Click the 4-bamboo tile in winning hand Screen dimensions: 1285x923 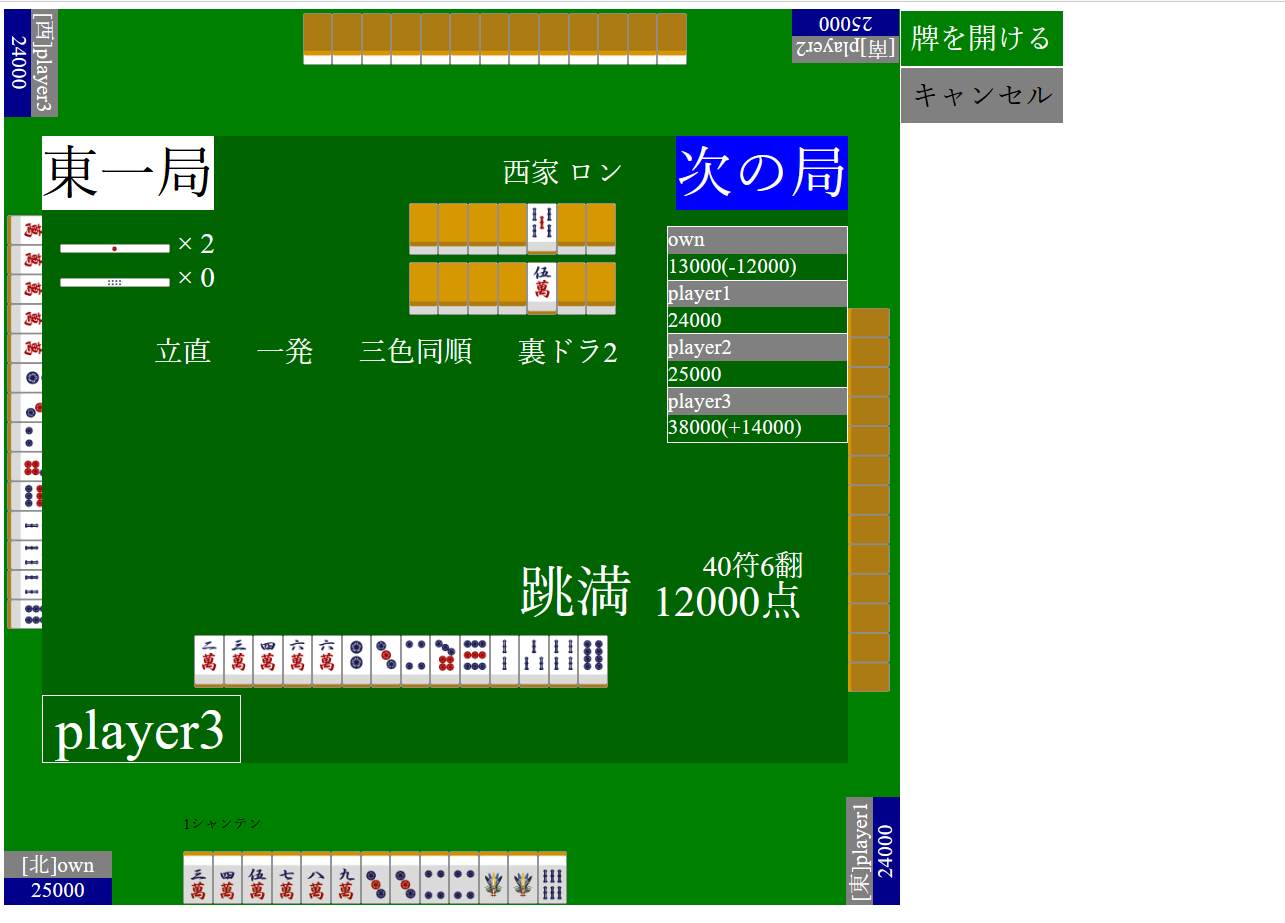[563, 661]
